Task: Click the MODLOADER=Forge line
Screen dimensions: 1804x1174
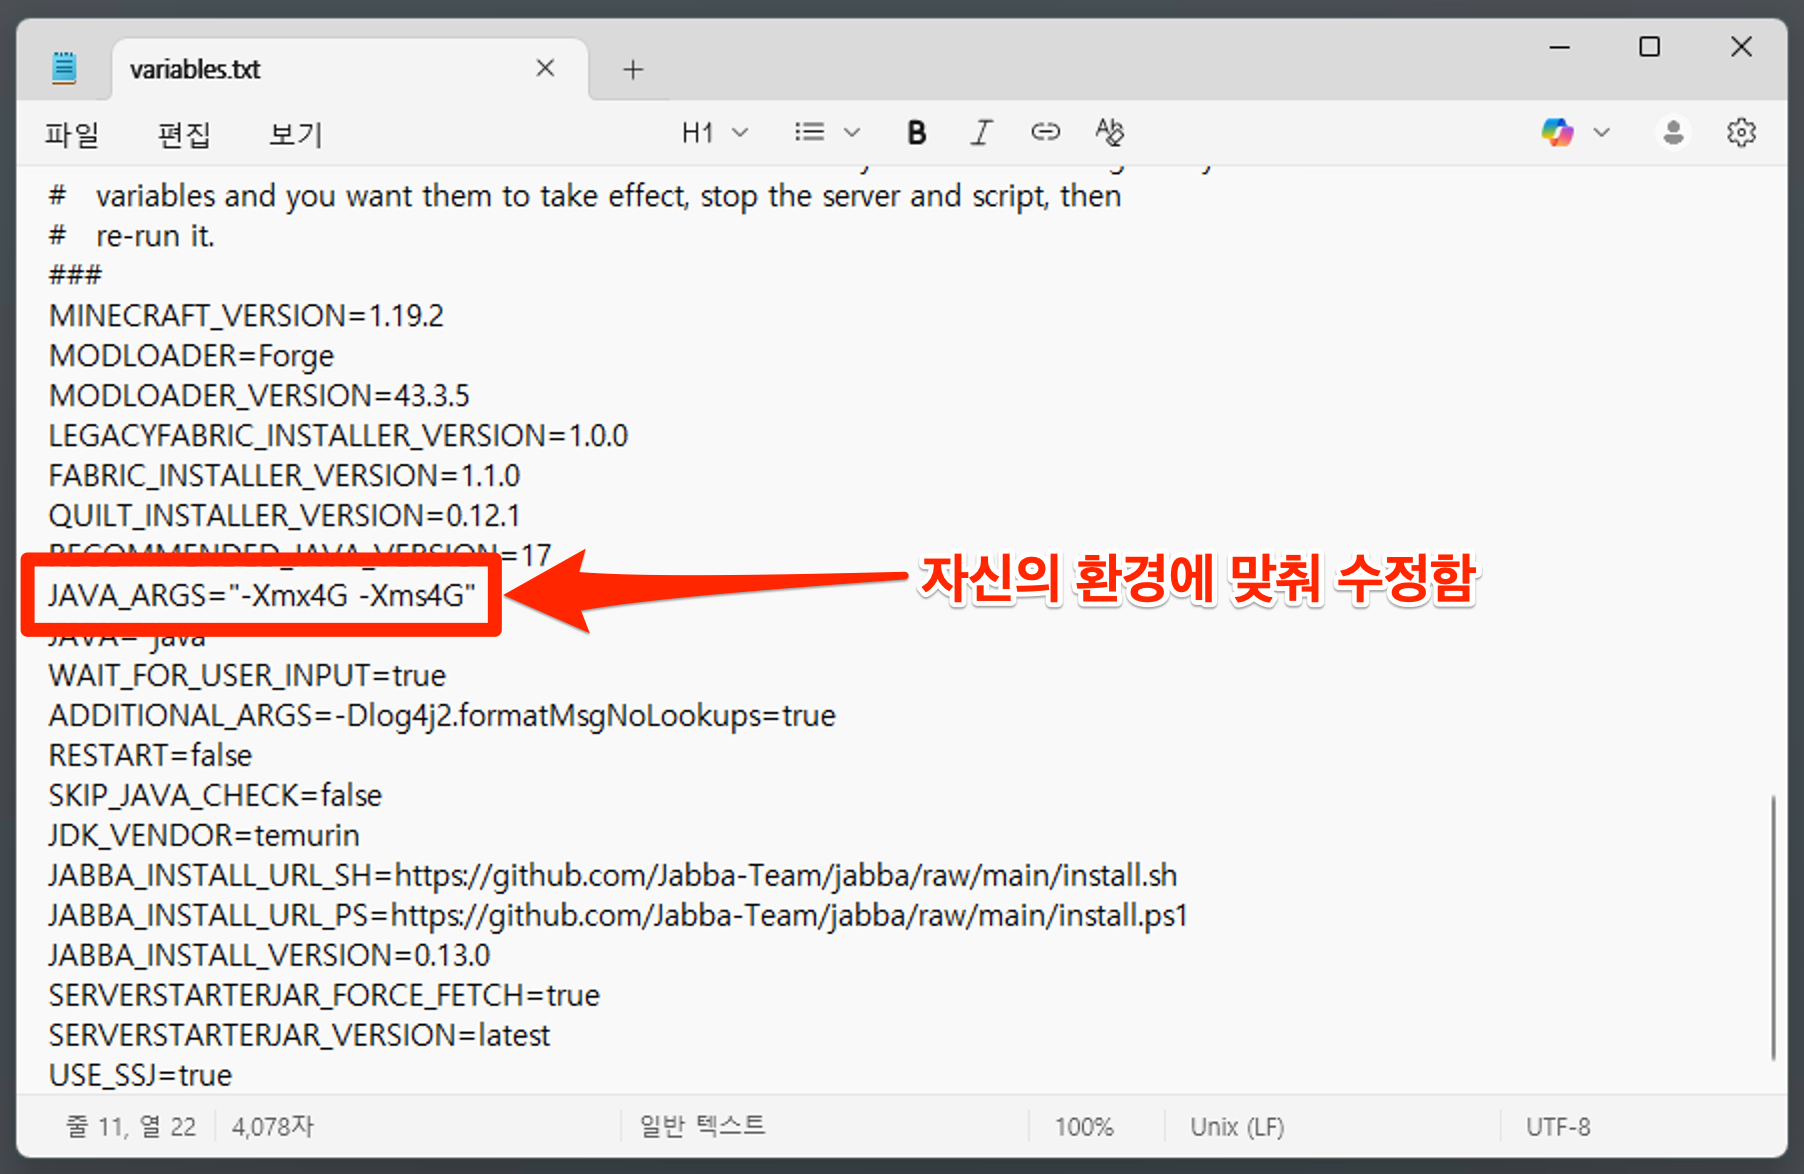Action: point(191,356)
